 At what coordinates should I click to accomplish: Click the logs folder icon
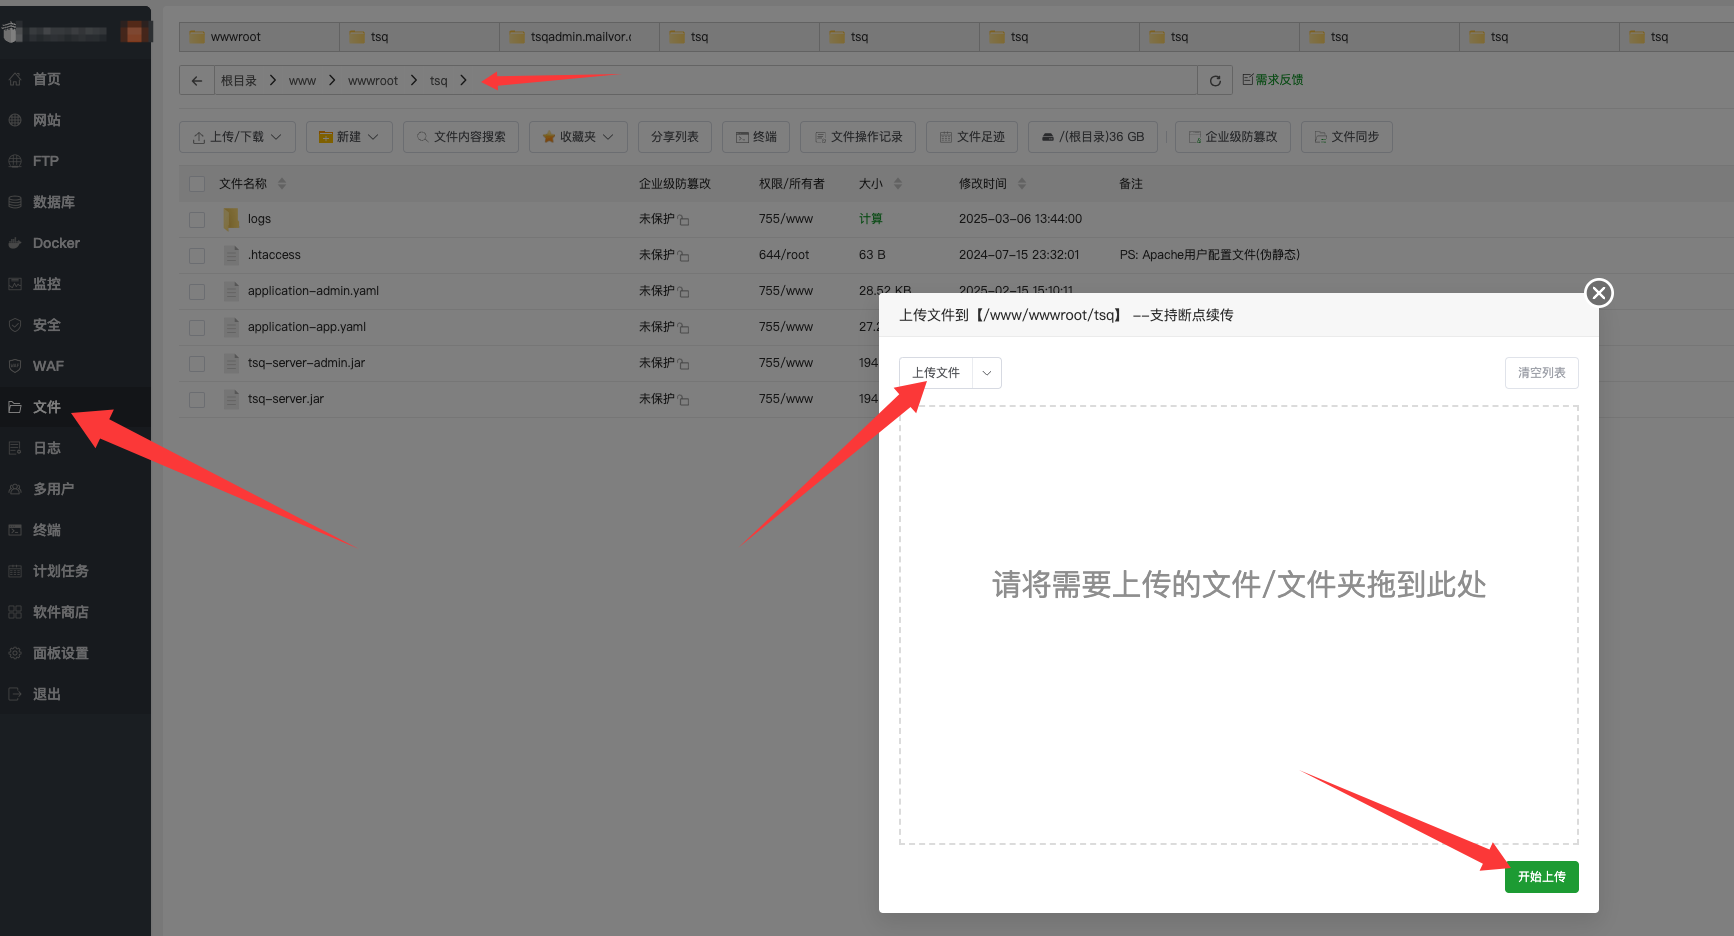(231, 219)
